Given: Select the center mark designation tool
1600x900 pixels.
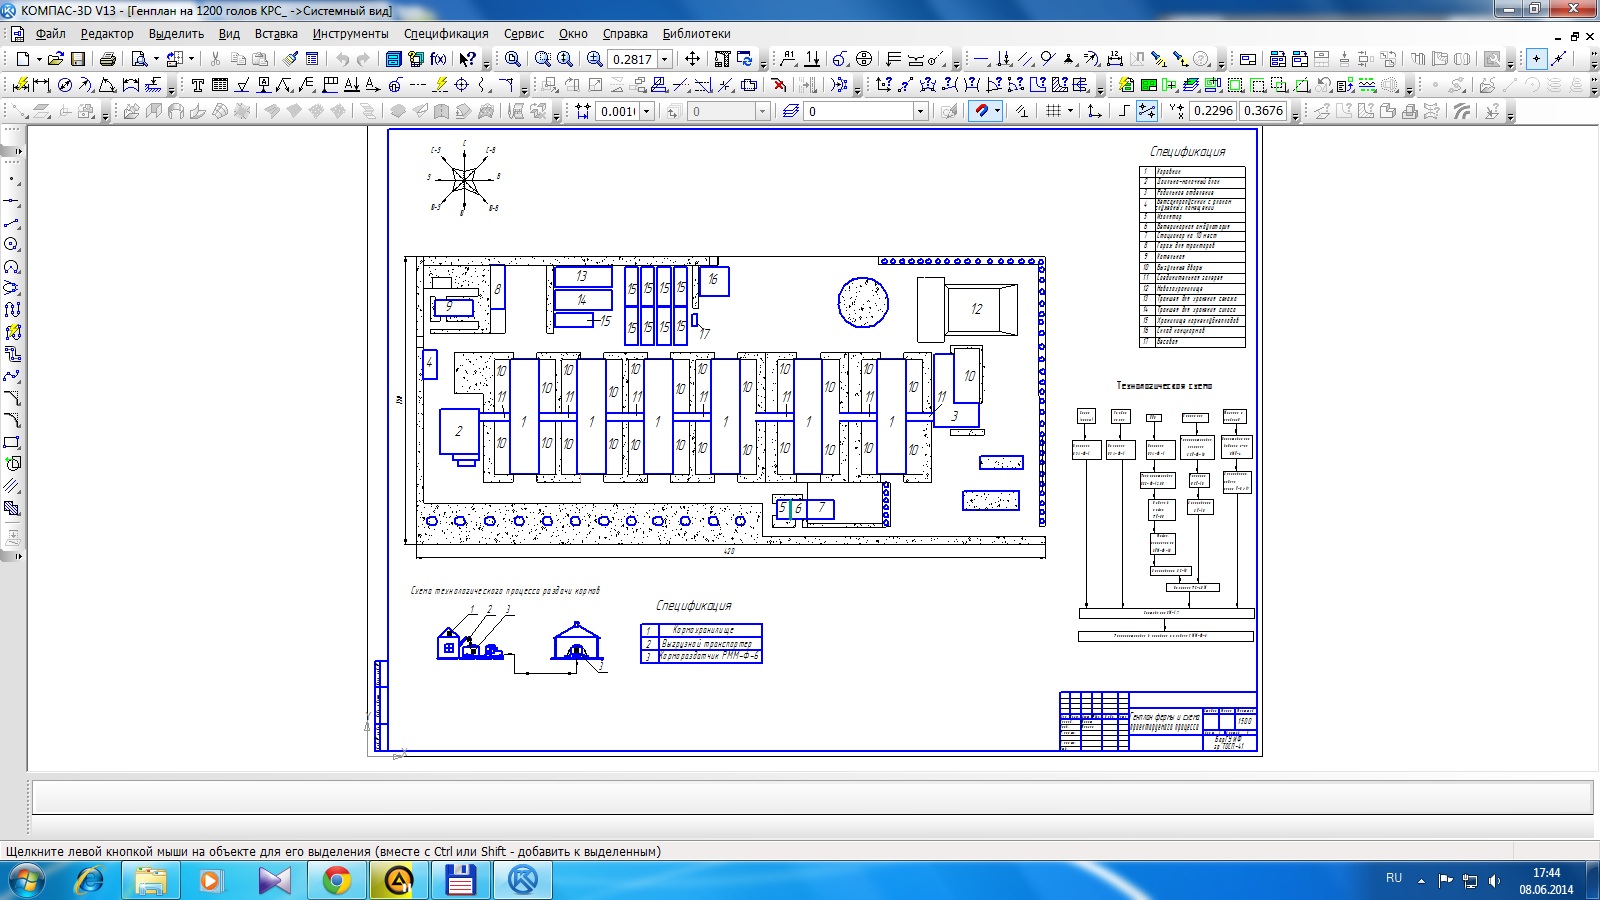Looking at the screenshot, I should click(462, 85).
